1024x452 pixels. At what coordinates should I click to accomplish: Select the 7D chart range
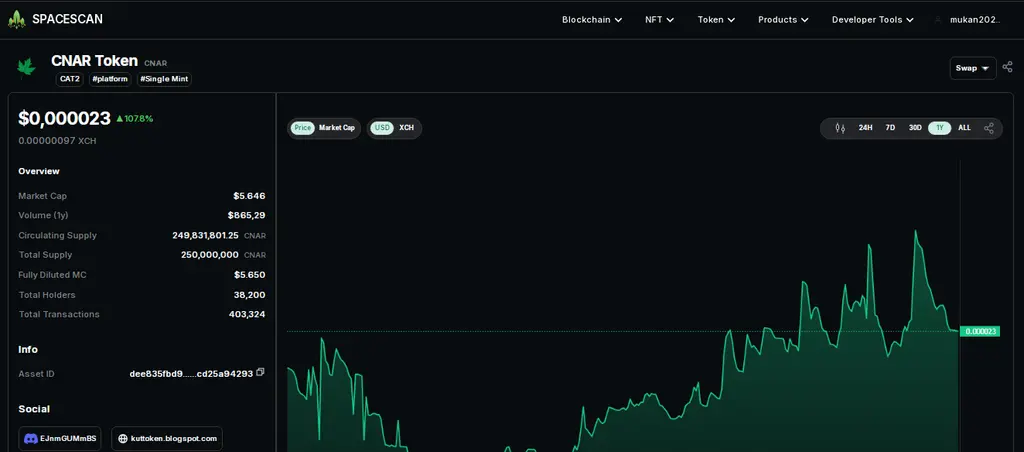[x=890, y=128]
